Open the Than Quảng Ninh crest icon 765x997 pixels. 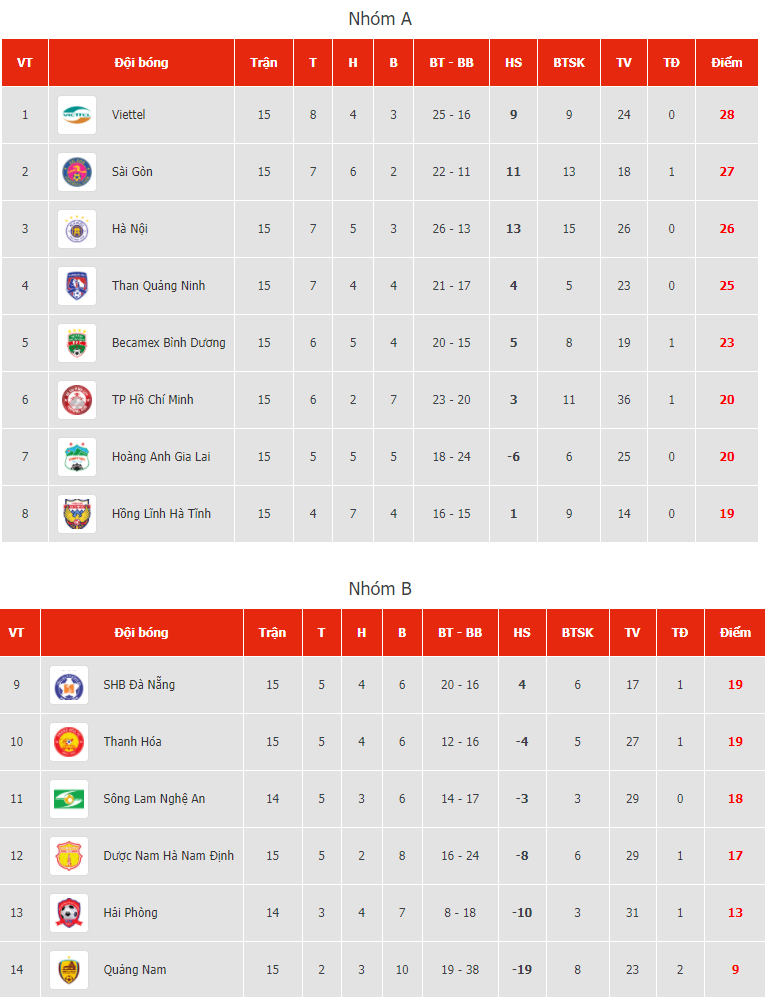click(77, 285)
